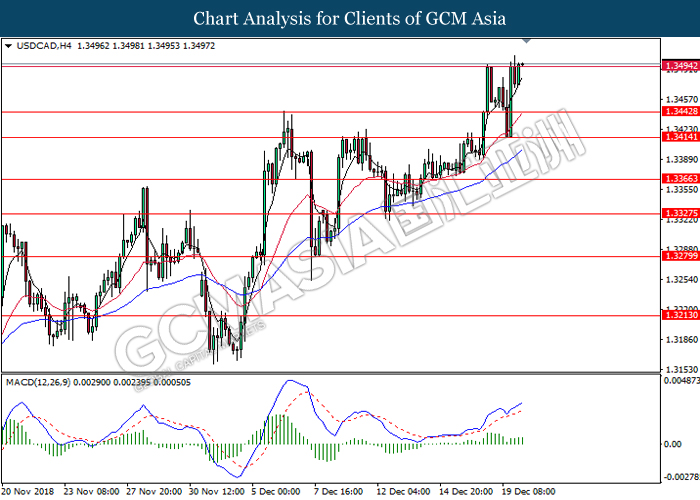700x500 pixels.
Task: Click the Chart Analysis for Clients title
Action: [350, 19]
